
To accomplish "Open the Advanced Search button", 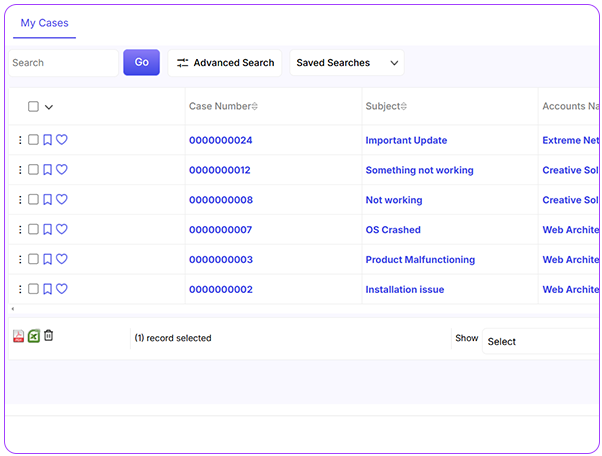I will pyautogui.click(x=224, y=63).
